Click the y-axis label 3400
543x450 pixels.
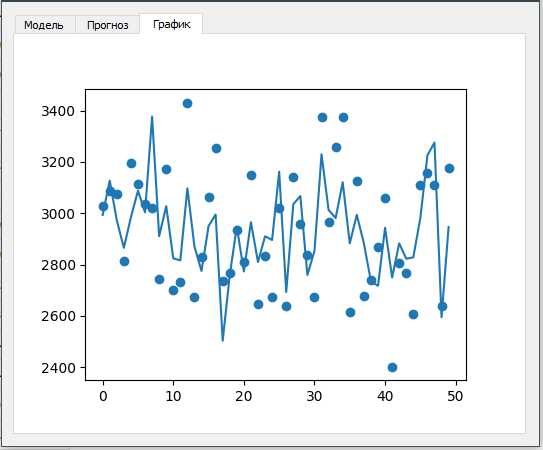click(x=58, y=112)
